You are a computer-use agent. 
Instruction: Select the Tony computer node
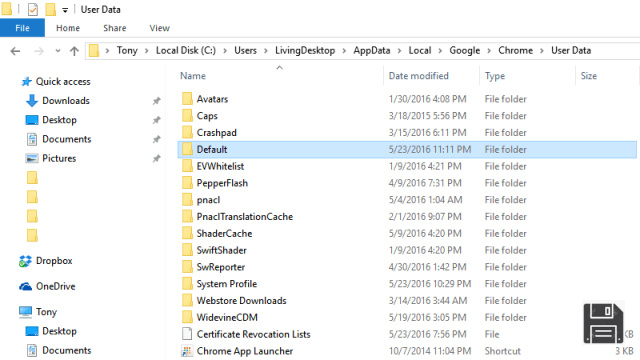[38, 312]
